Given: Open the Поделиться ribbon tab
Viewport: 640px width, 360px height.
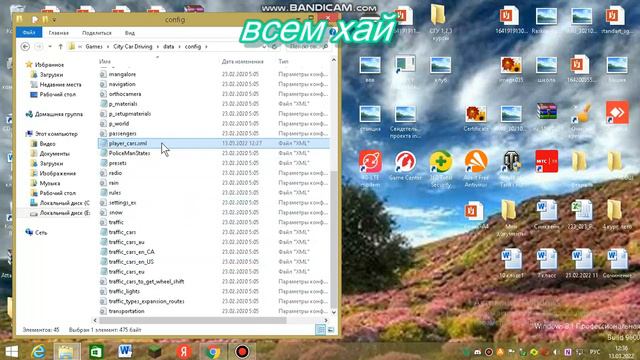Looking at the screenshot, I should 97,33.
